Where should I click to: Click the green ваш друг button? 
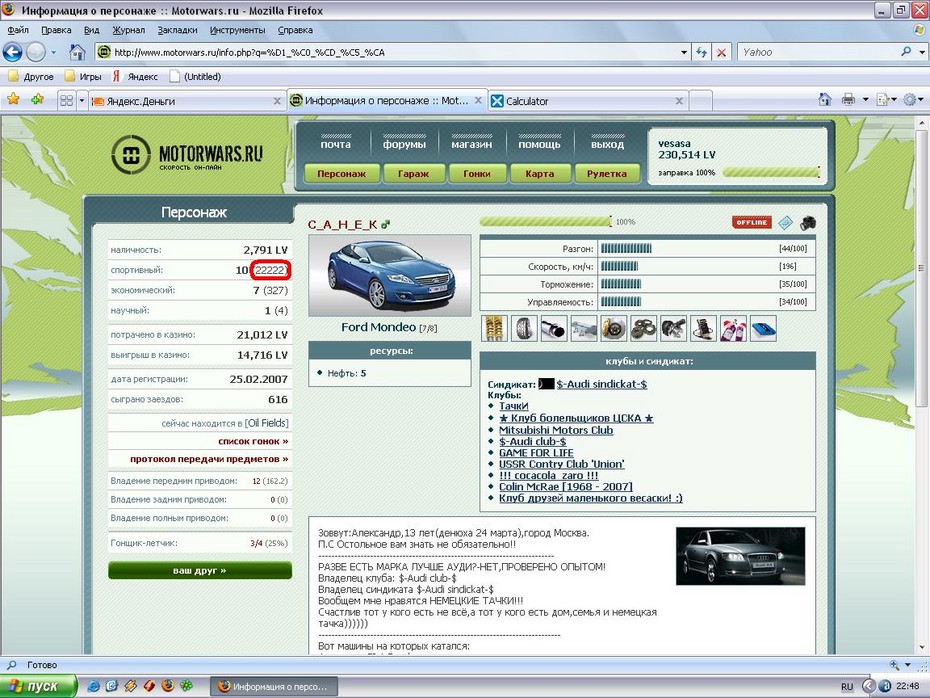pos(200,570)
